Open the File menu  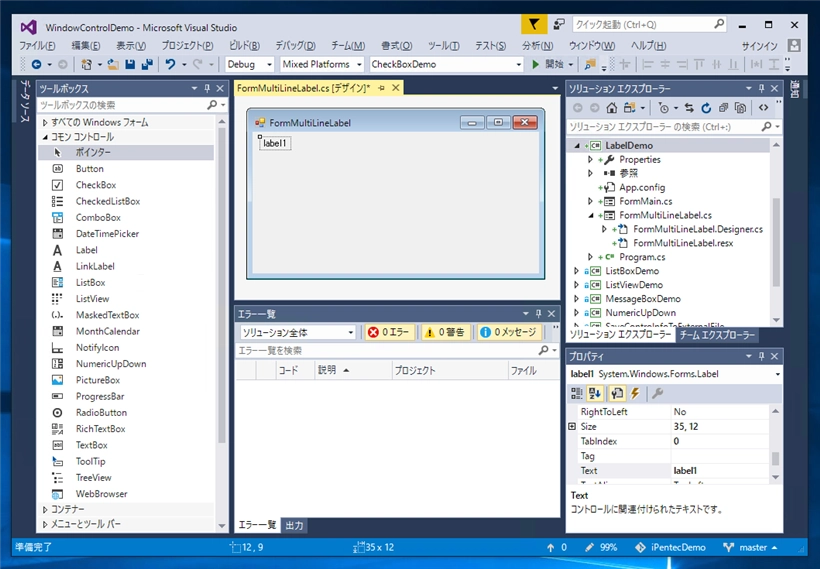37,46
